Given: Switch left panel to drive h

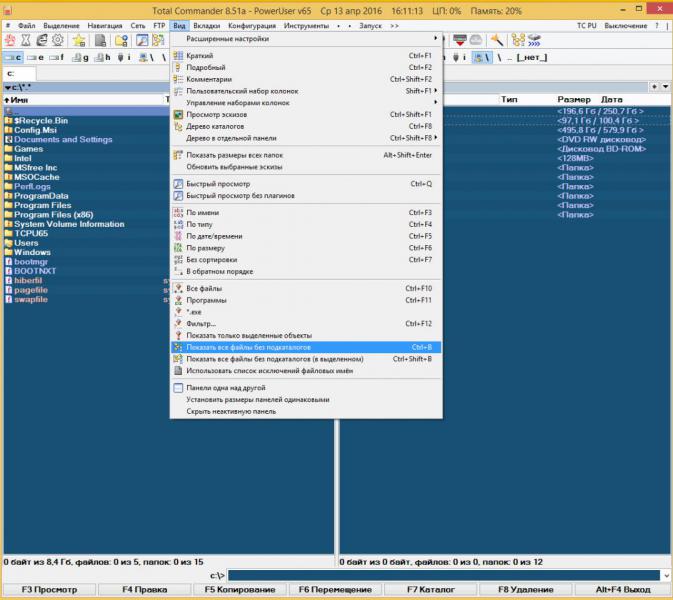Looking at the screenshot, I should [x=102, y=57].
